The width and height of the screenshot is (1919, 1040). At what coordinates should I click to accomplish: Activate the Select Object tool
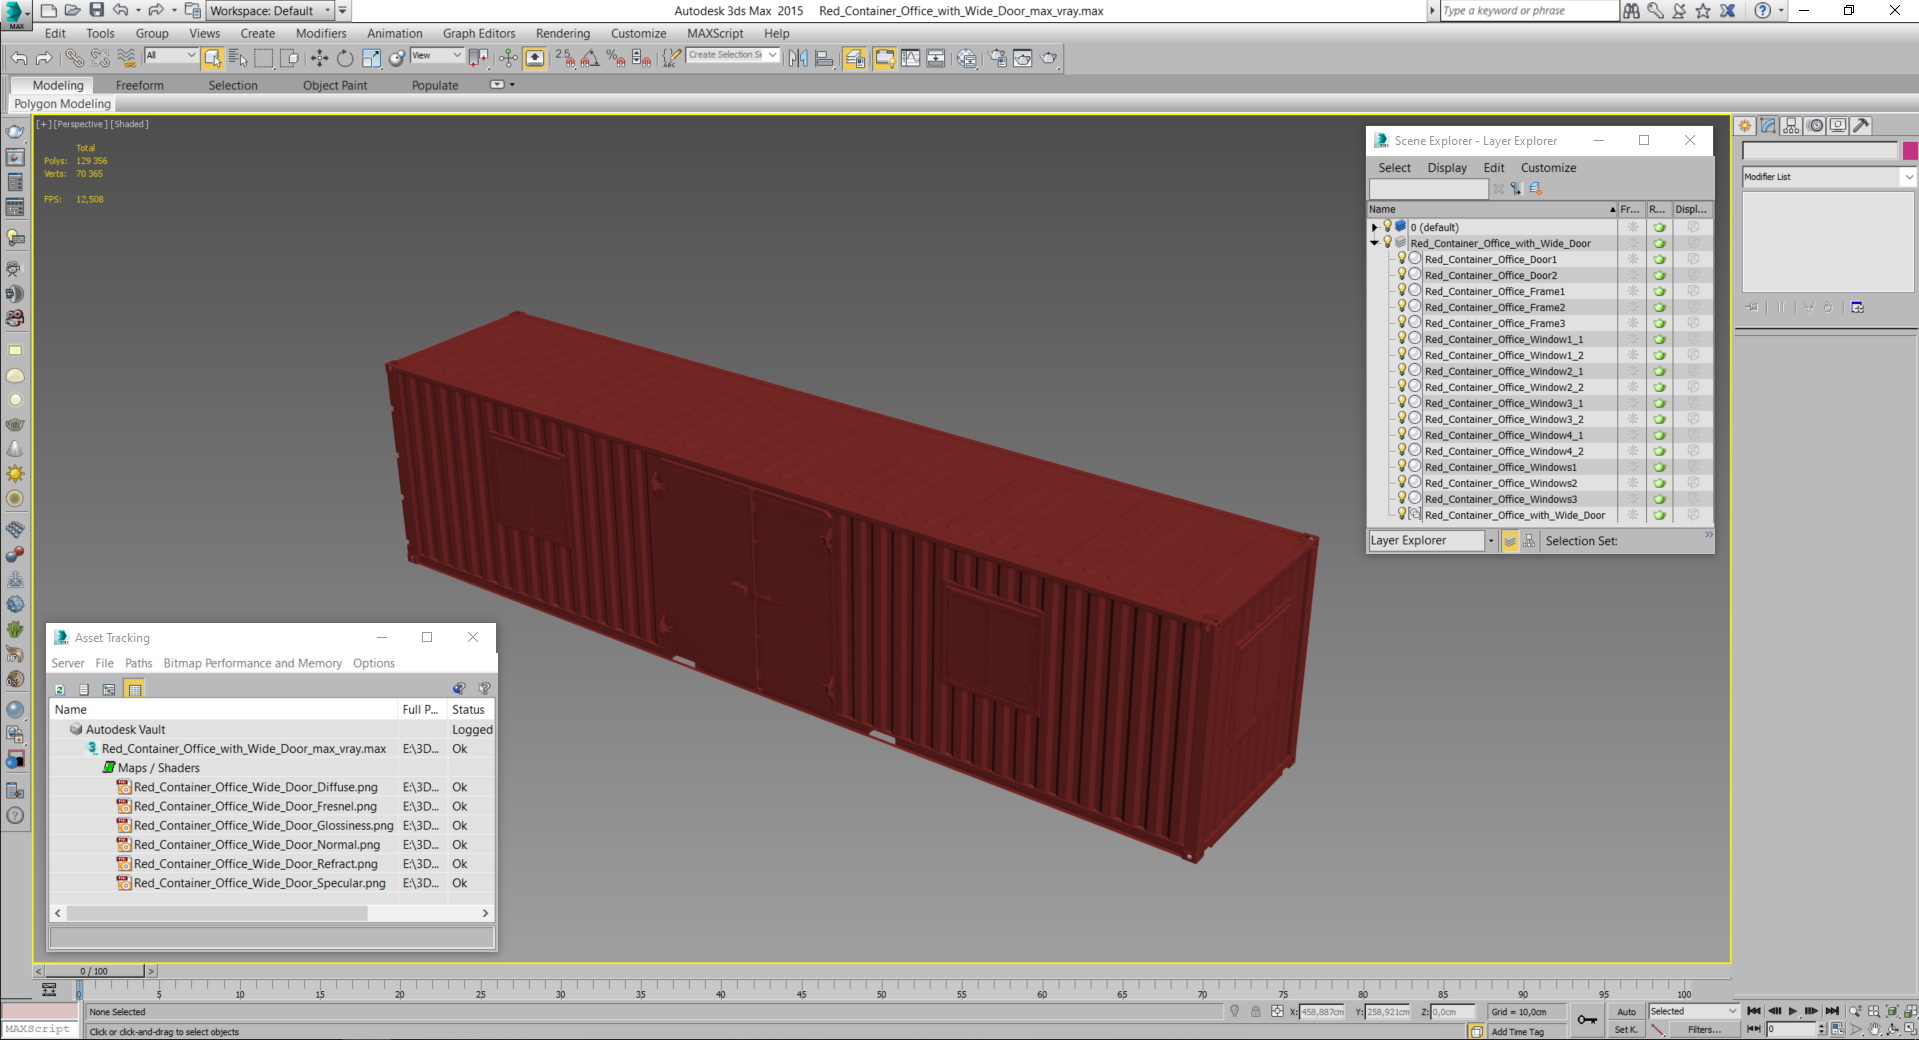212,58
